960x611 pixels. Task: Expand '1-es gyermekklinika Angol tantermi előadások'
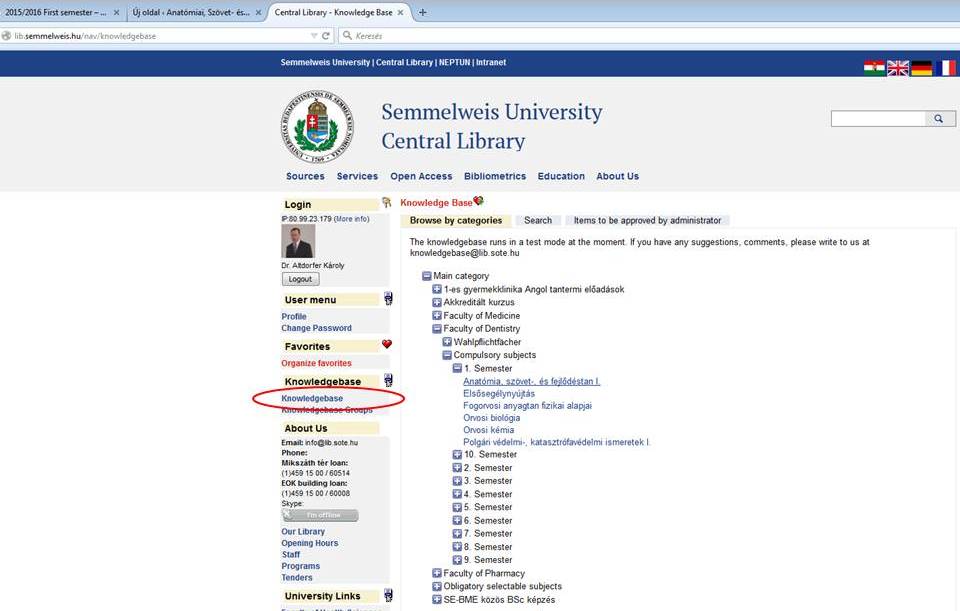[437, 289]
